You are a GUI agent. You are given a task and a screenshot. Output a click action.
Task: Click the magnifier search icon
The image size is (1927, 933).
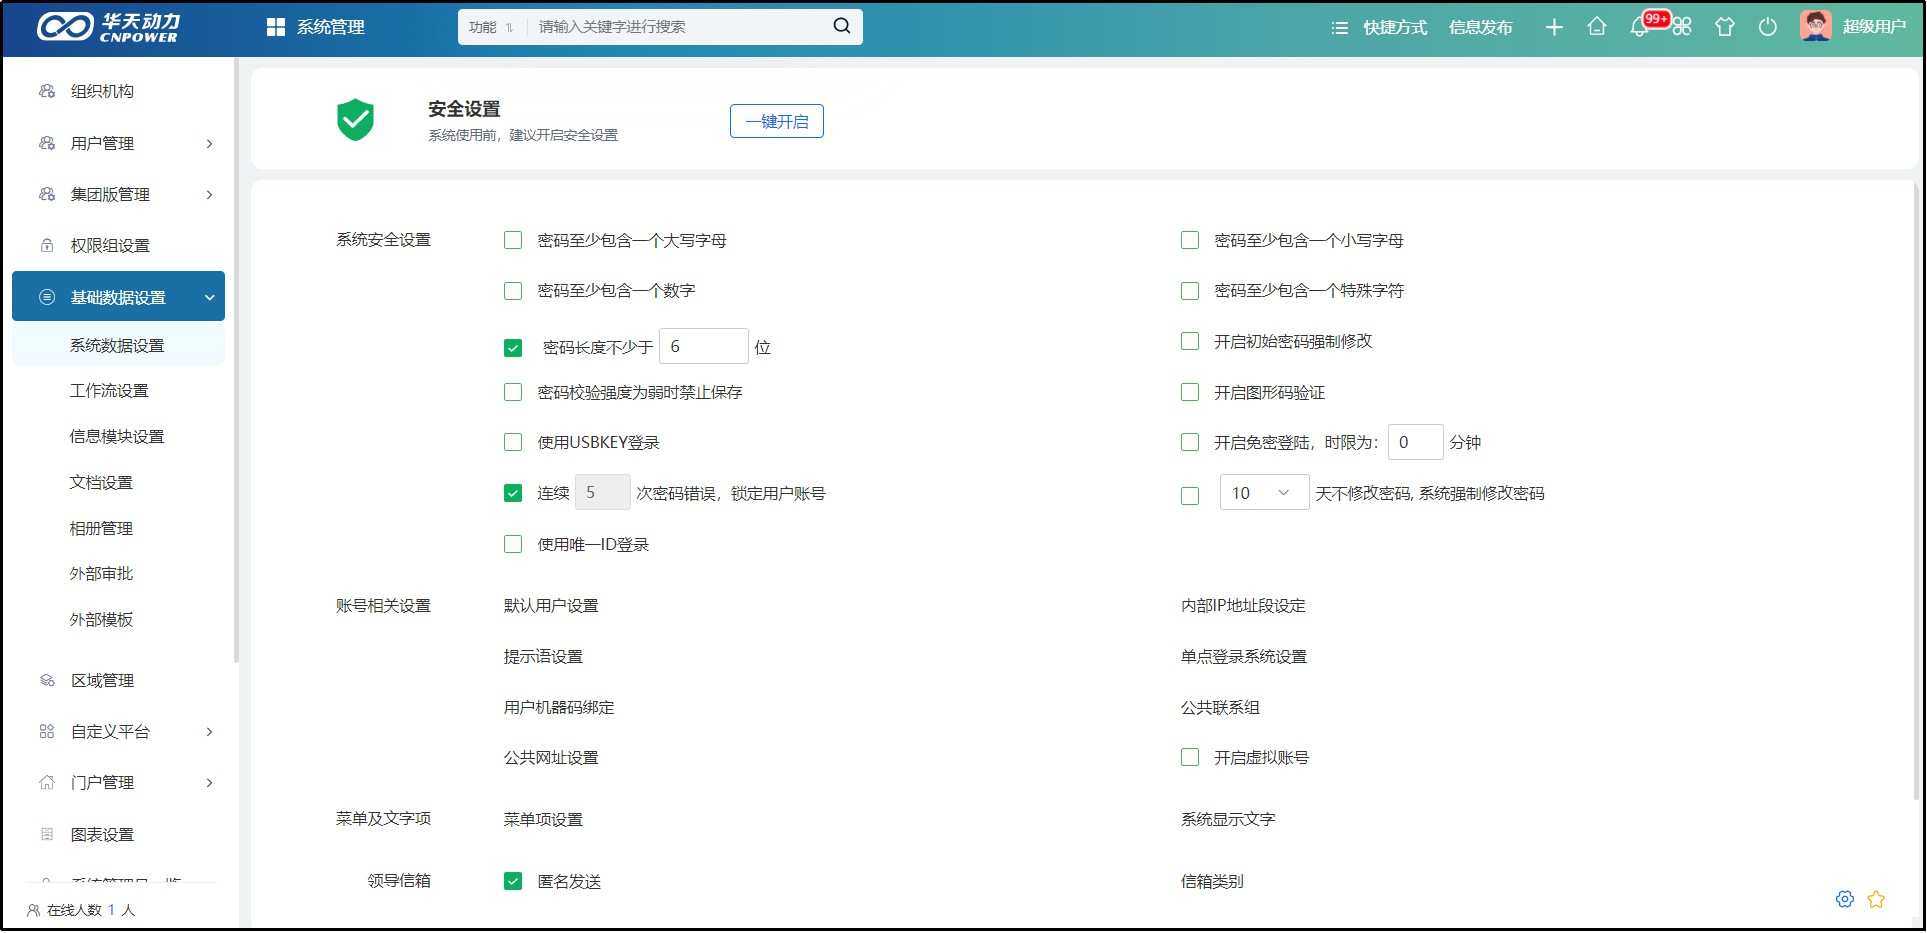point(842,26)
